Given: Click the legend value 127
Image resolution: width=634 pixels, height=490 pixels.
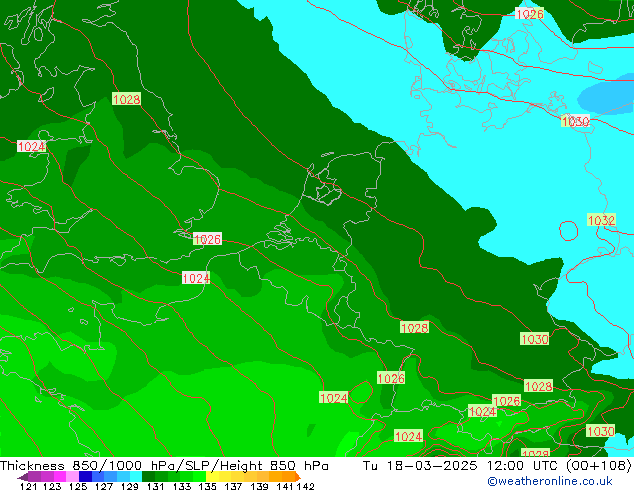Looking at the screenshot, I should (x=104, y=486).
